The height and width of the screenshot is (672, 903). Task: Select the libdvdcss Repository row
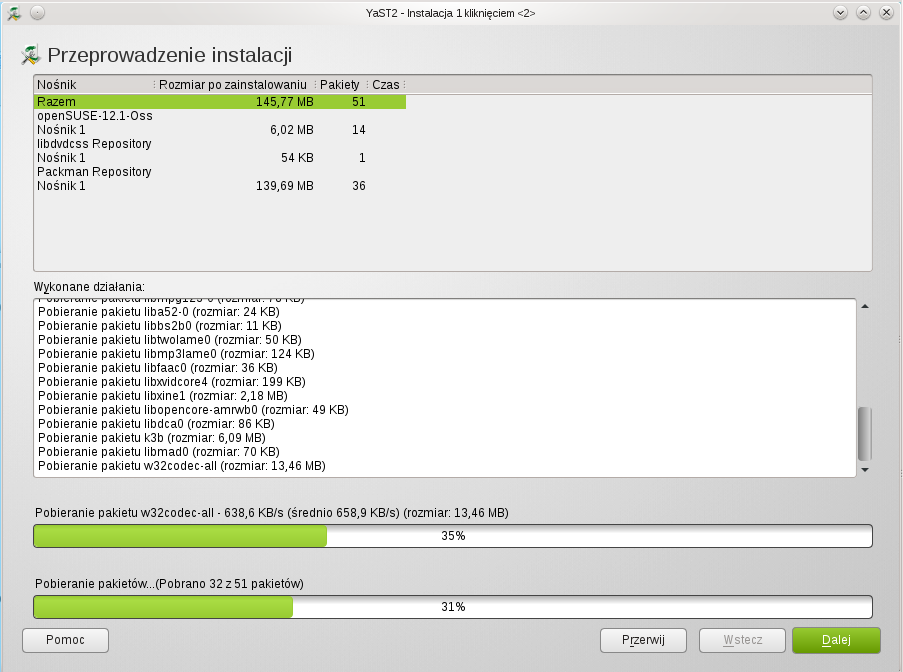click(x=94, y=144)
